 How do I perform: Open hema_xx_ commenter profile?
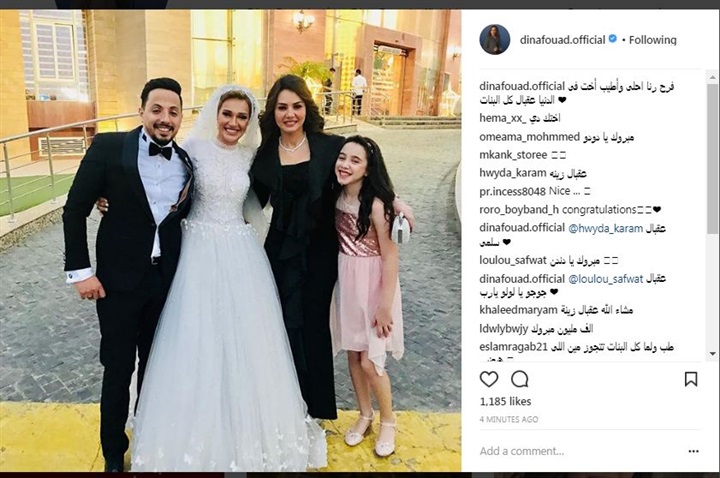[x=503, y=118]
